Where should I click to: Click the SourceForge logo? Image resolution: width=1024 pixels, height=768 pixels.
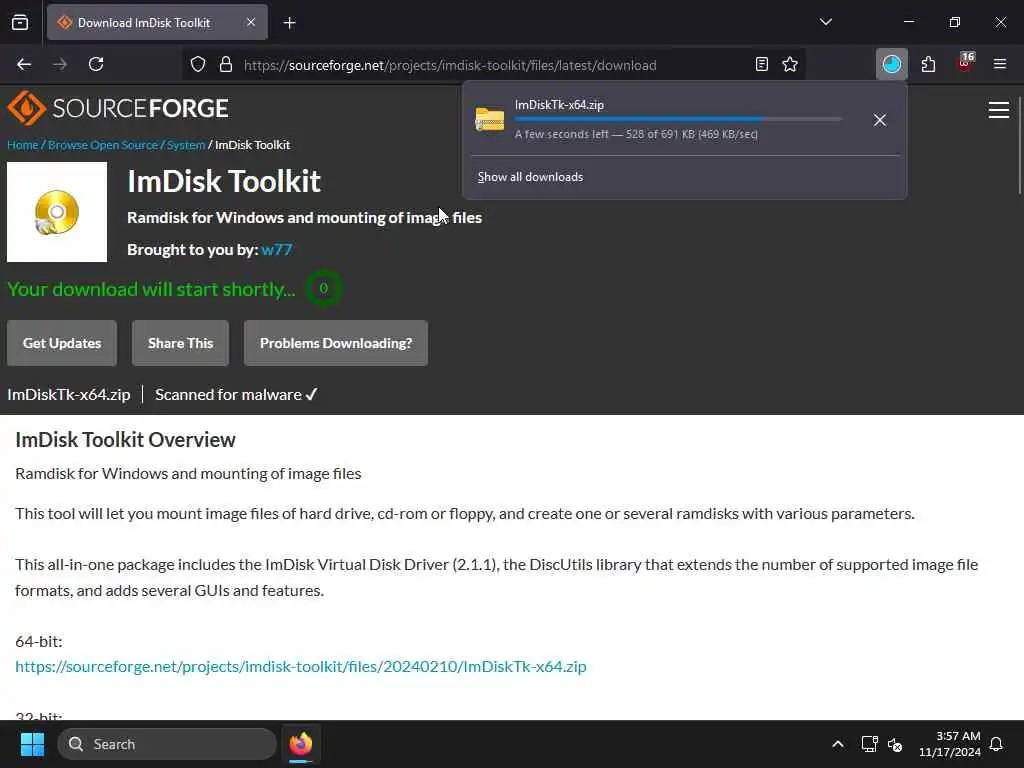point(118,108)
